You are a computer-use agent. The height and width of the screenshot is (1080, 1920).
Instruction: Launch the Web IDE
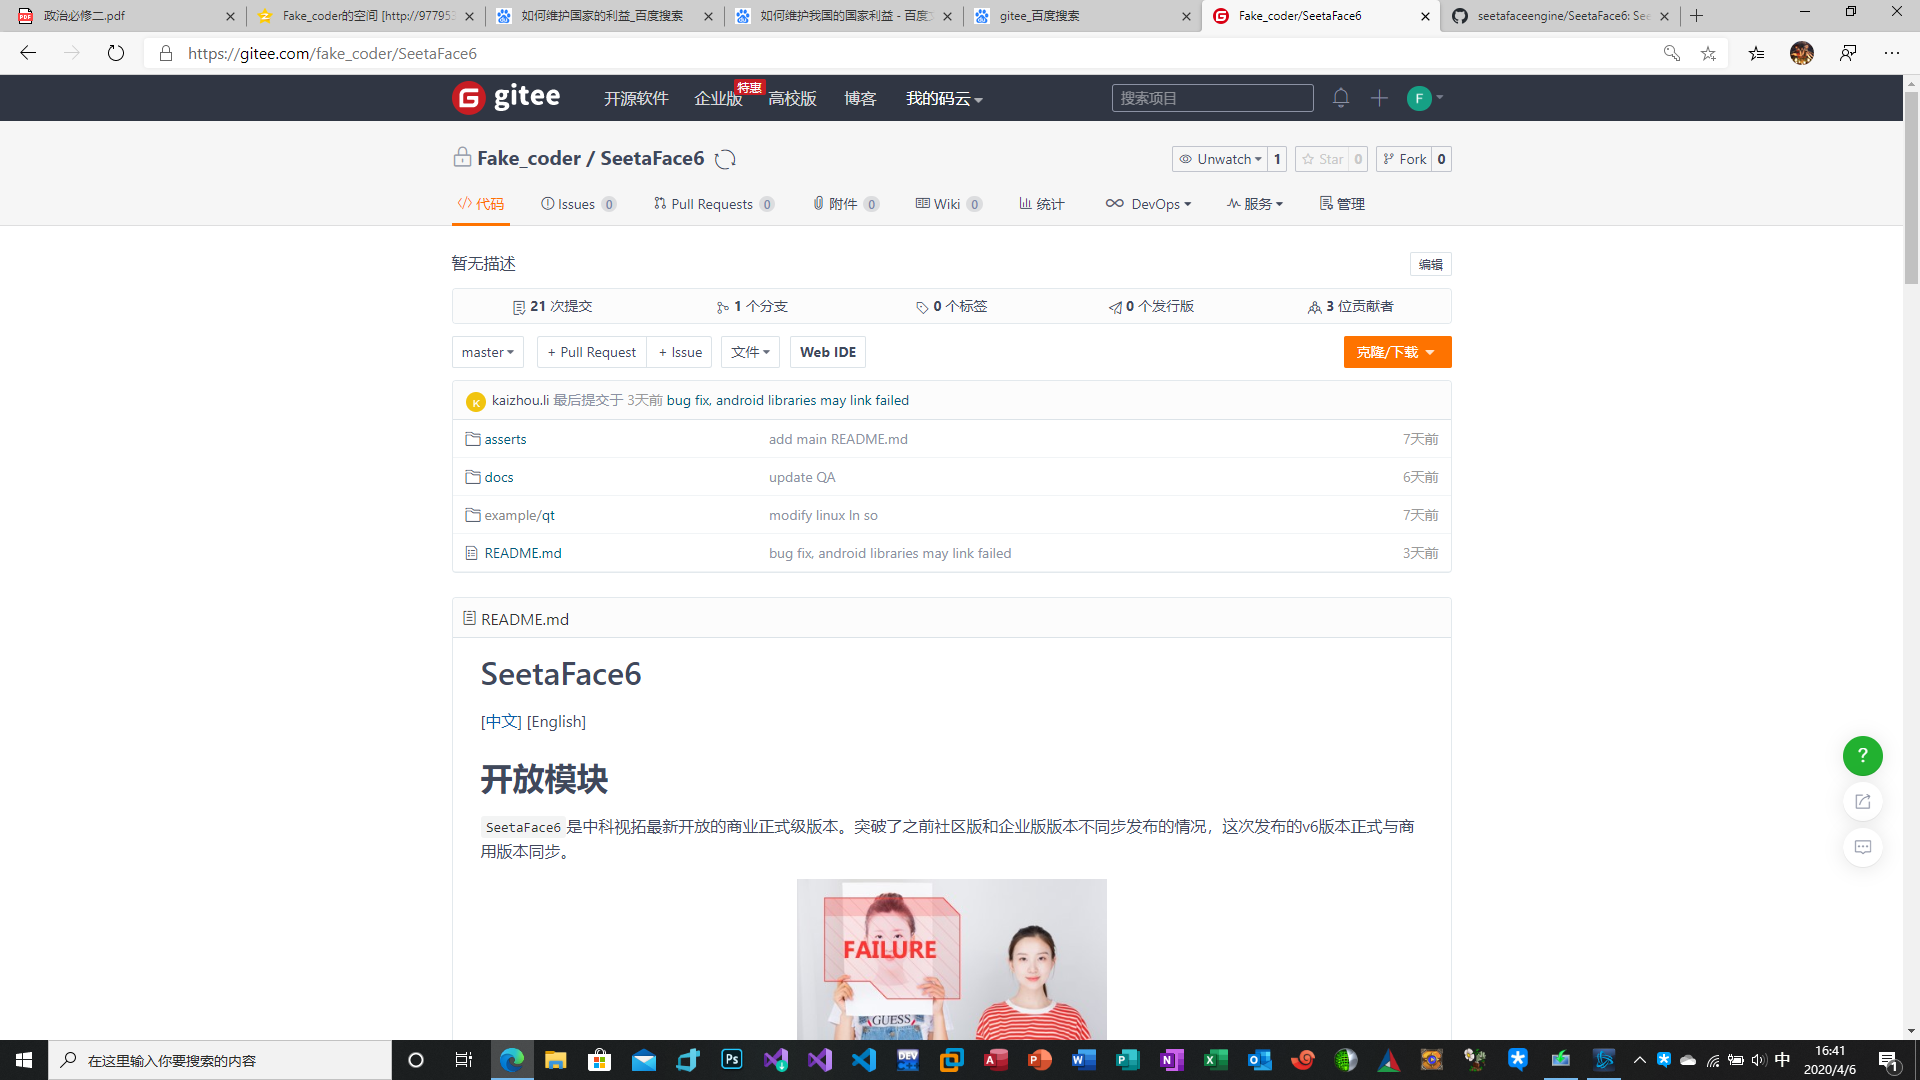point(827,352)
